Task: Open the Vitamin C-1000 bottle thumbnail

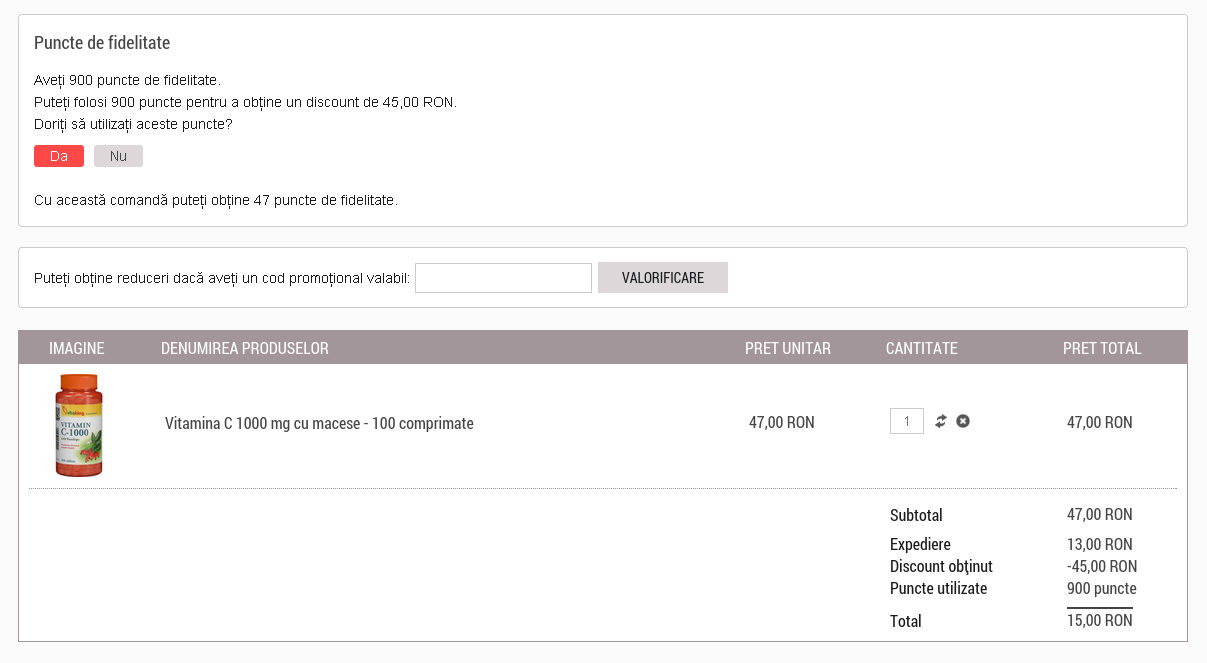Action: click(79, 425)
